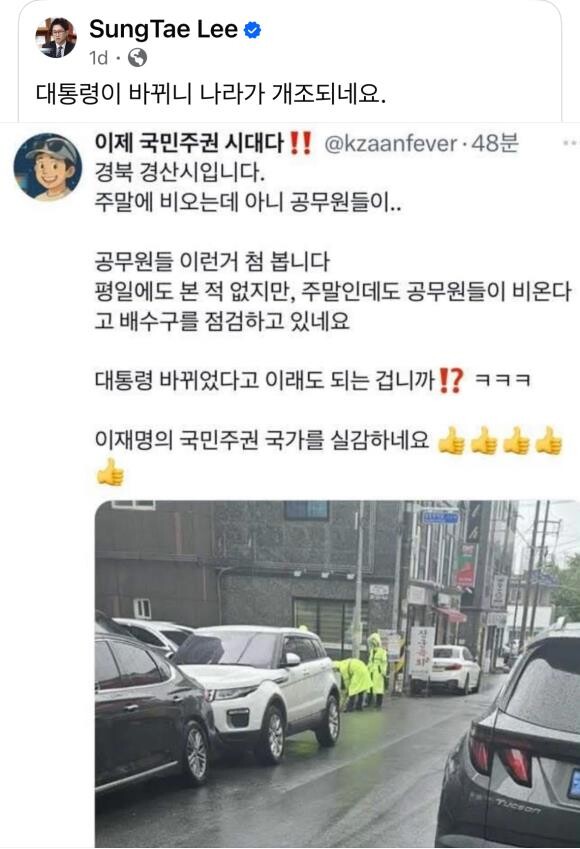Image resolution: width=580 pixels, height=849 pixels.
Task: Click the line about 배수구를 점검하고 있네요
Action: point(222,321)
